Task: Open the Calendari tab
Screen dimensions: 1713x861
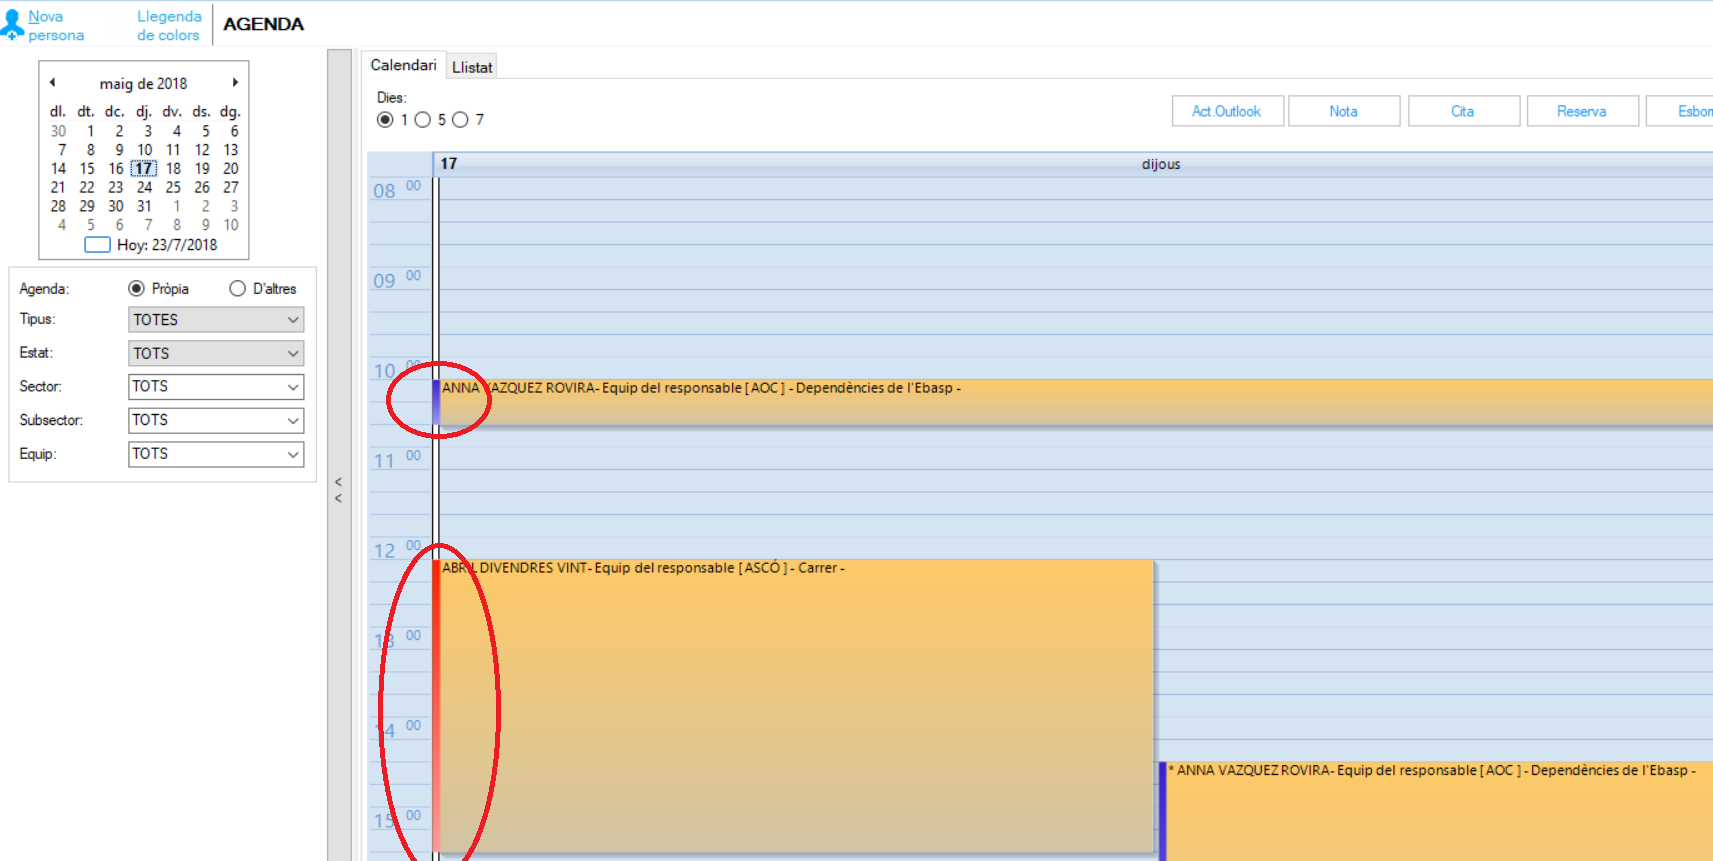Action: [403, 65]
